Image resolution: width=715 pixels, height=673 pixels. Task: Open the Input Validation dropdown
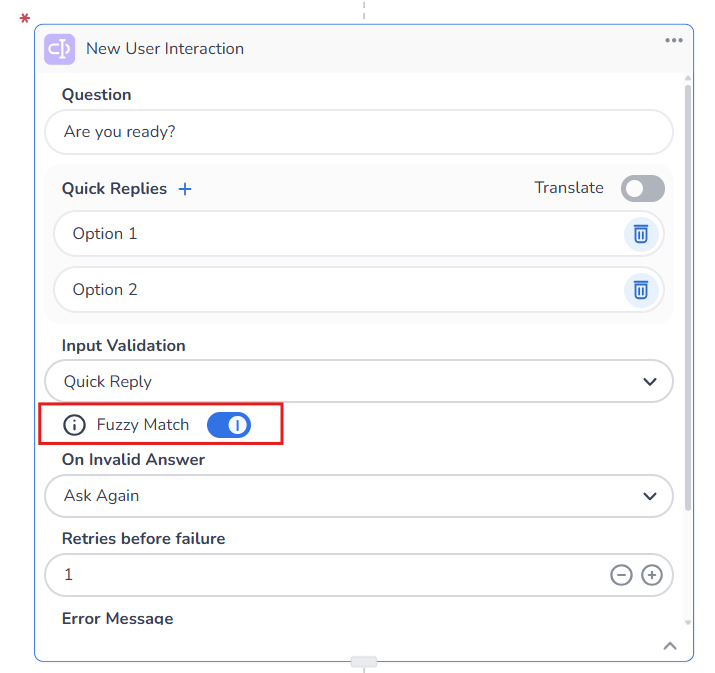[359, 381]
